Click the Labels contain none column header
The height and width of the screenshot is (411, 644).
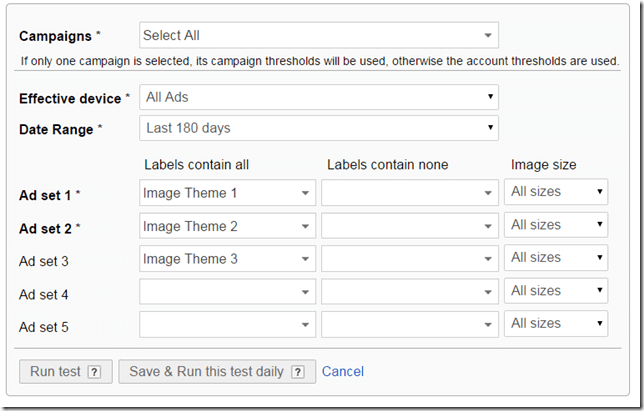[x=387, y=165]
